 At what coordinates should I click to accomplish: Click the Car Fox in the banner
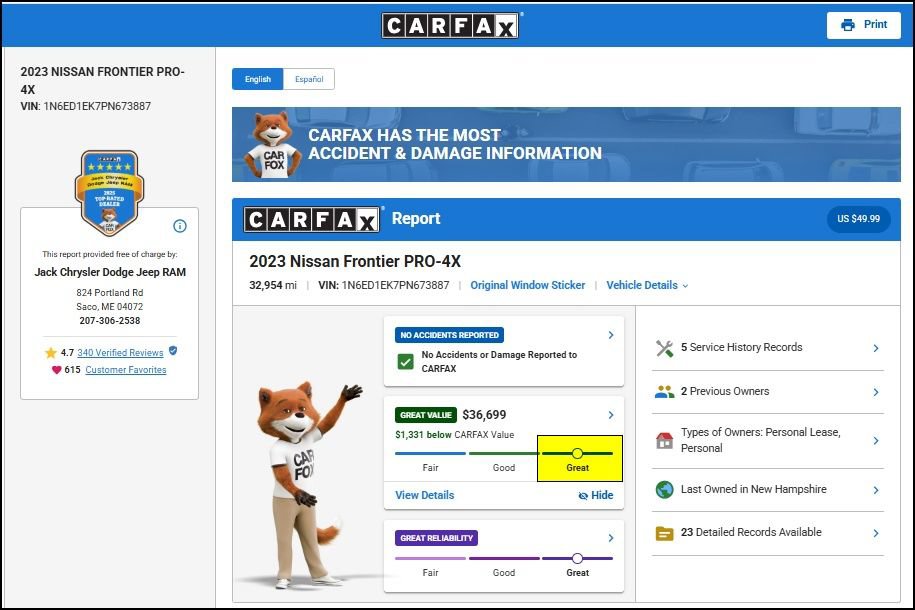coord(272,145)
